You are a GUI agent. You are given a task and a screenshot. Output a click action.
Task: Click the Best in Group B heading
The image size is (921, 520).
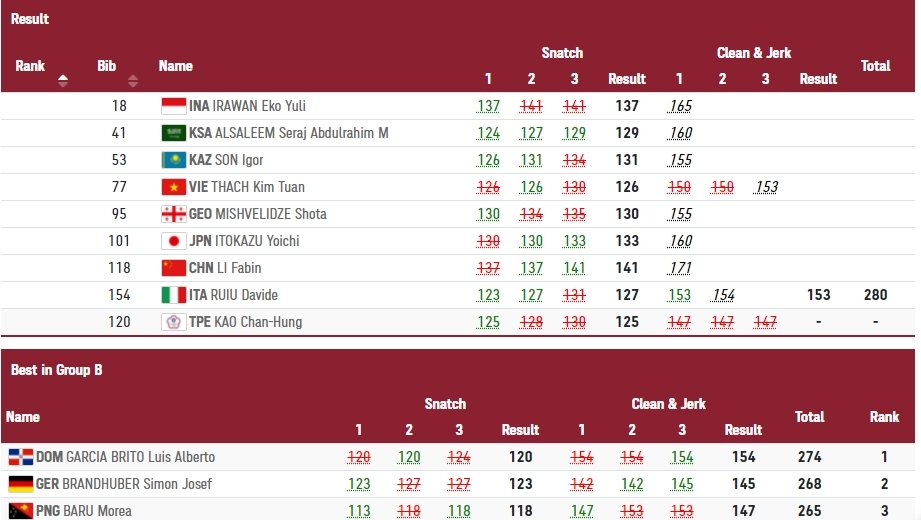tap(56, 370)
